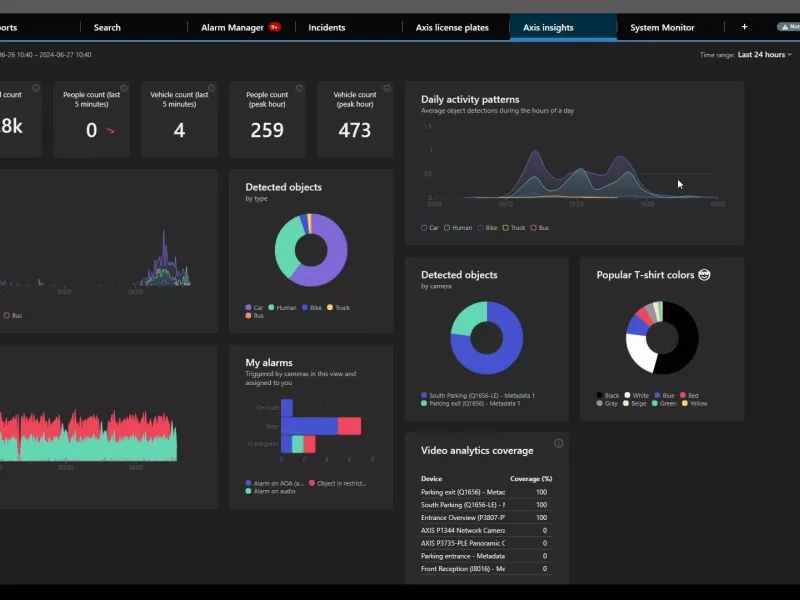This screenshot has height=600, width=800.
Task: Click the red New alarms bar segment
Action: tap(349, 426)
